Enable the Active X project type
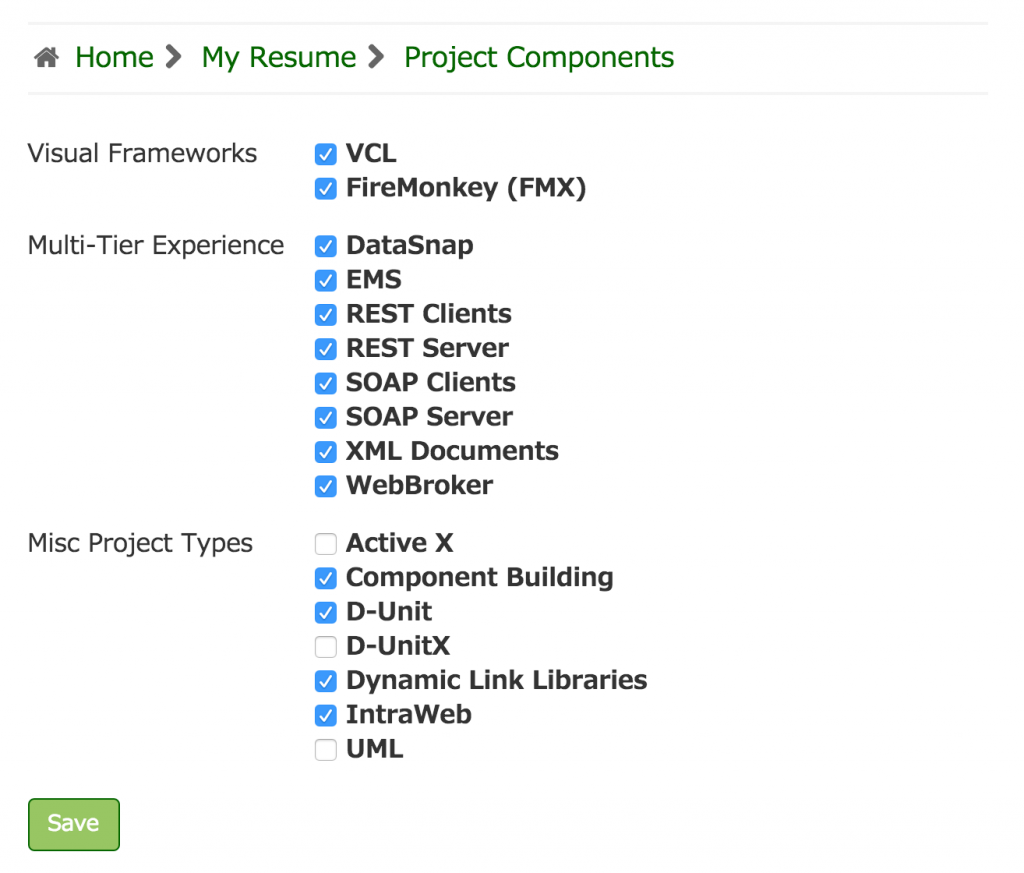Screen dimensions: 1024x873 click(x=325, y=543)
